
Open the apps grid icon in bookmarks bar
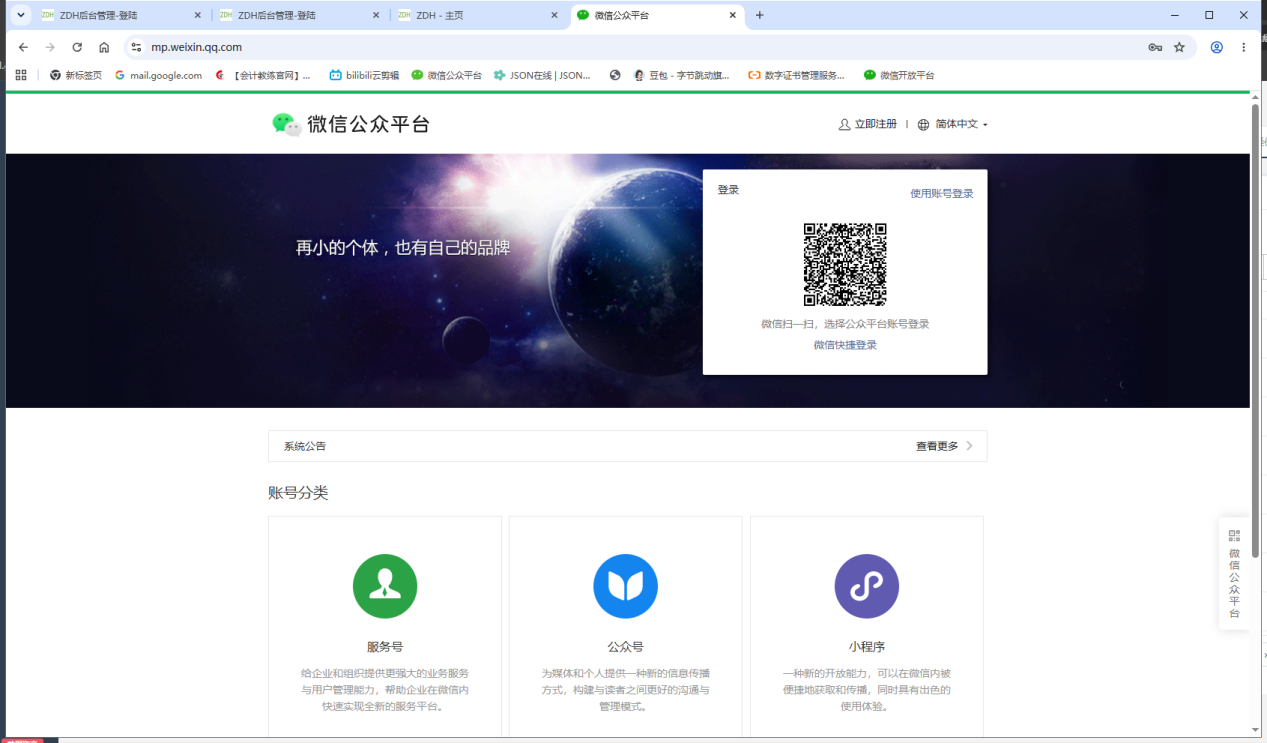click(x=21, y=75)
